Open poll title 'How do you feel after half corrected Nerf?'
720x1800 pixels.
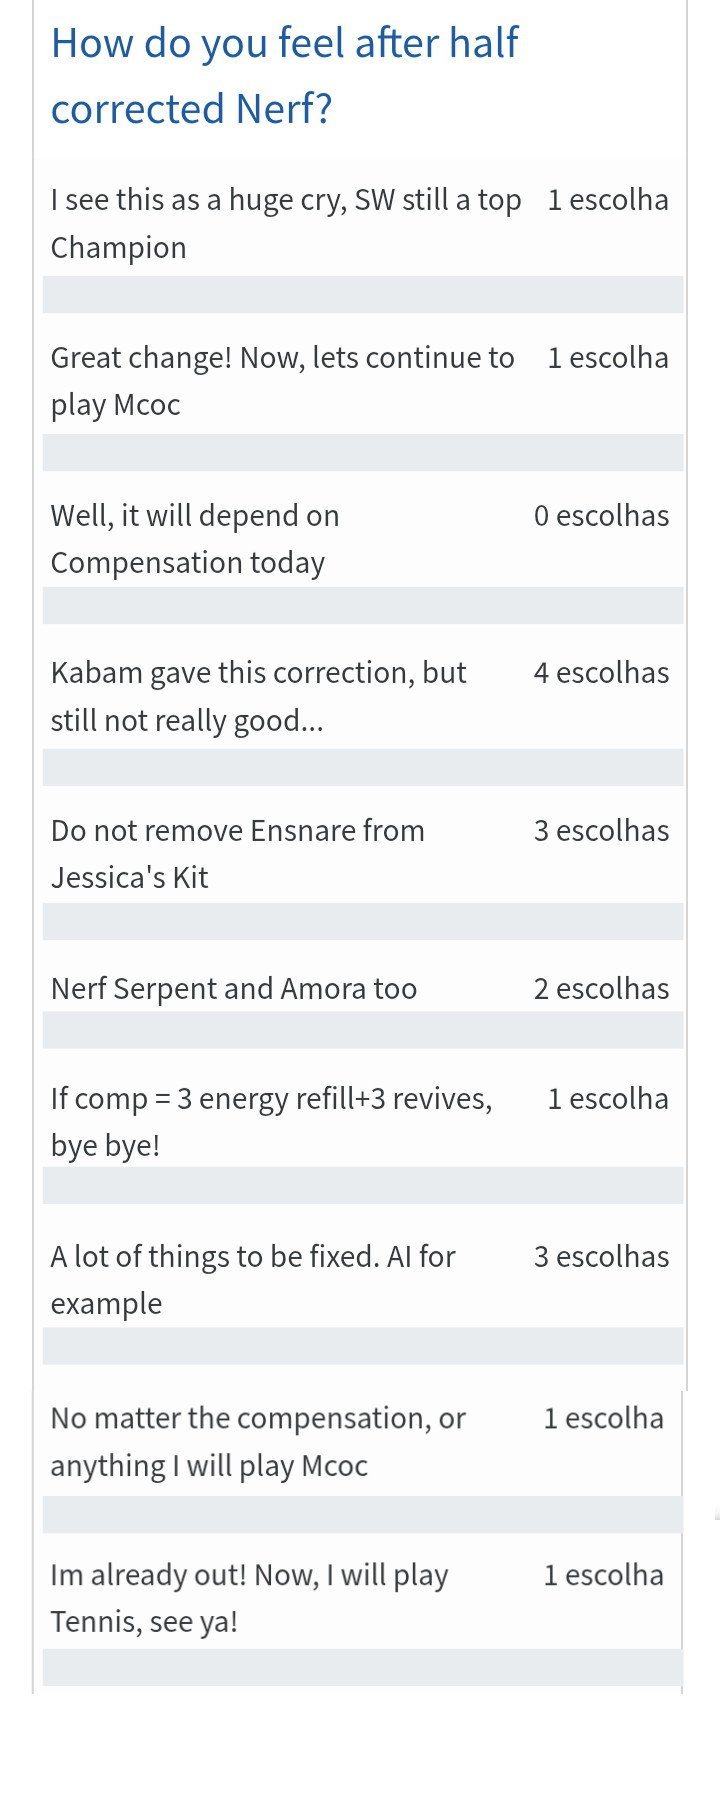284,75
